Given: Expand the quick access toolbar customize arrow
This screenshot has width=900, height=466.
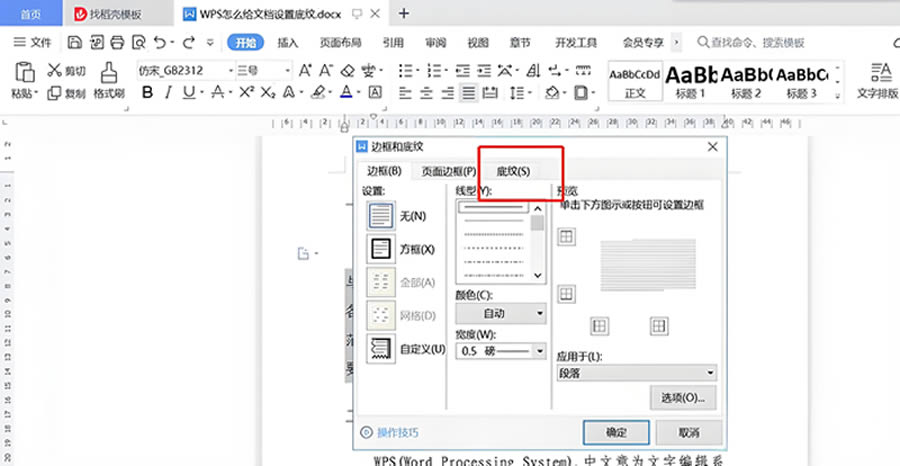Looking at the screenshot, I should pos(210,42).
